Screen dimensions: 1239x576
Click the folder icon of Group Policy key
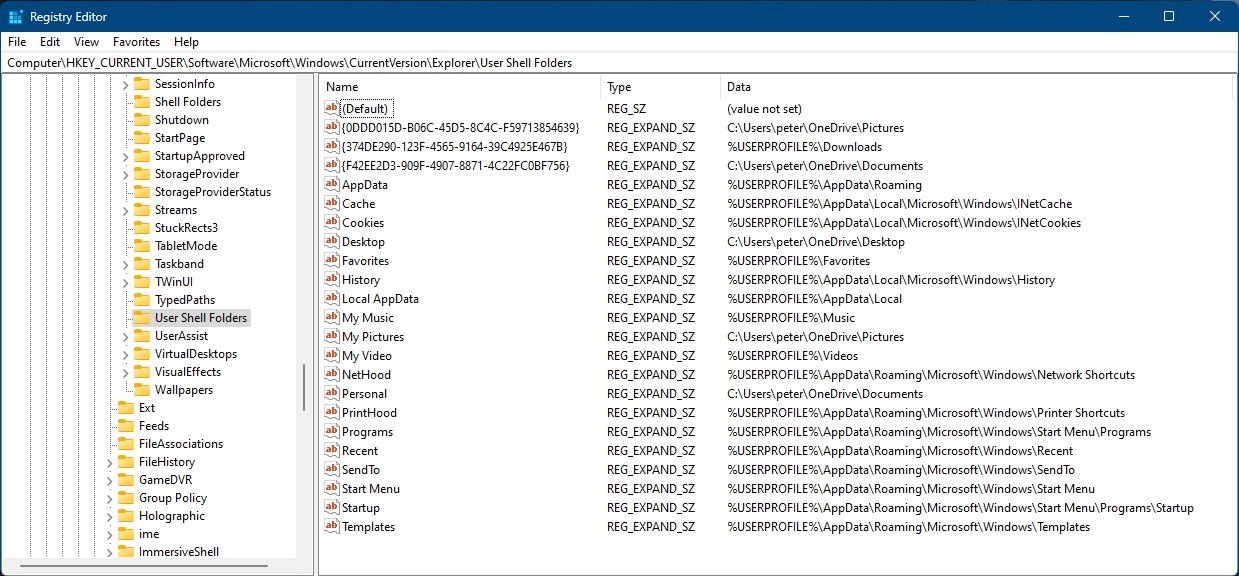(x=125, y=498)
